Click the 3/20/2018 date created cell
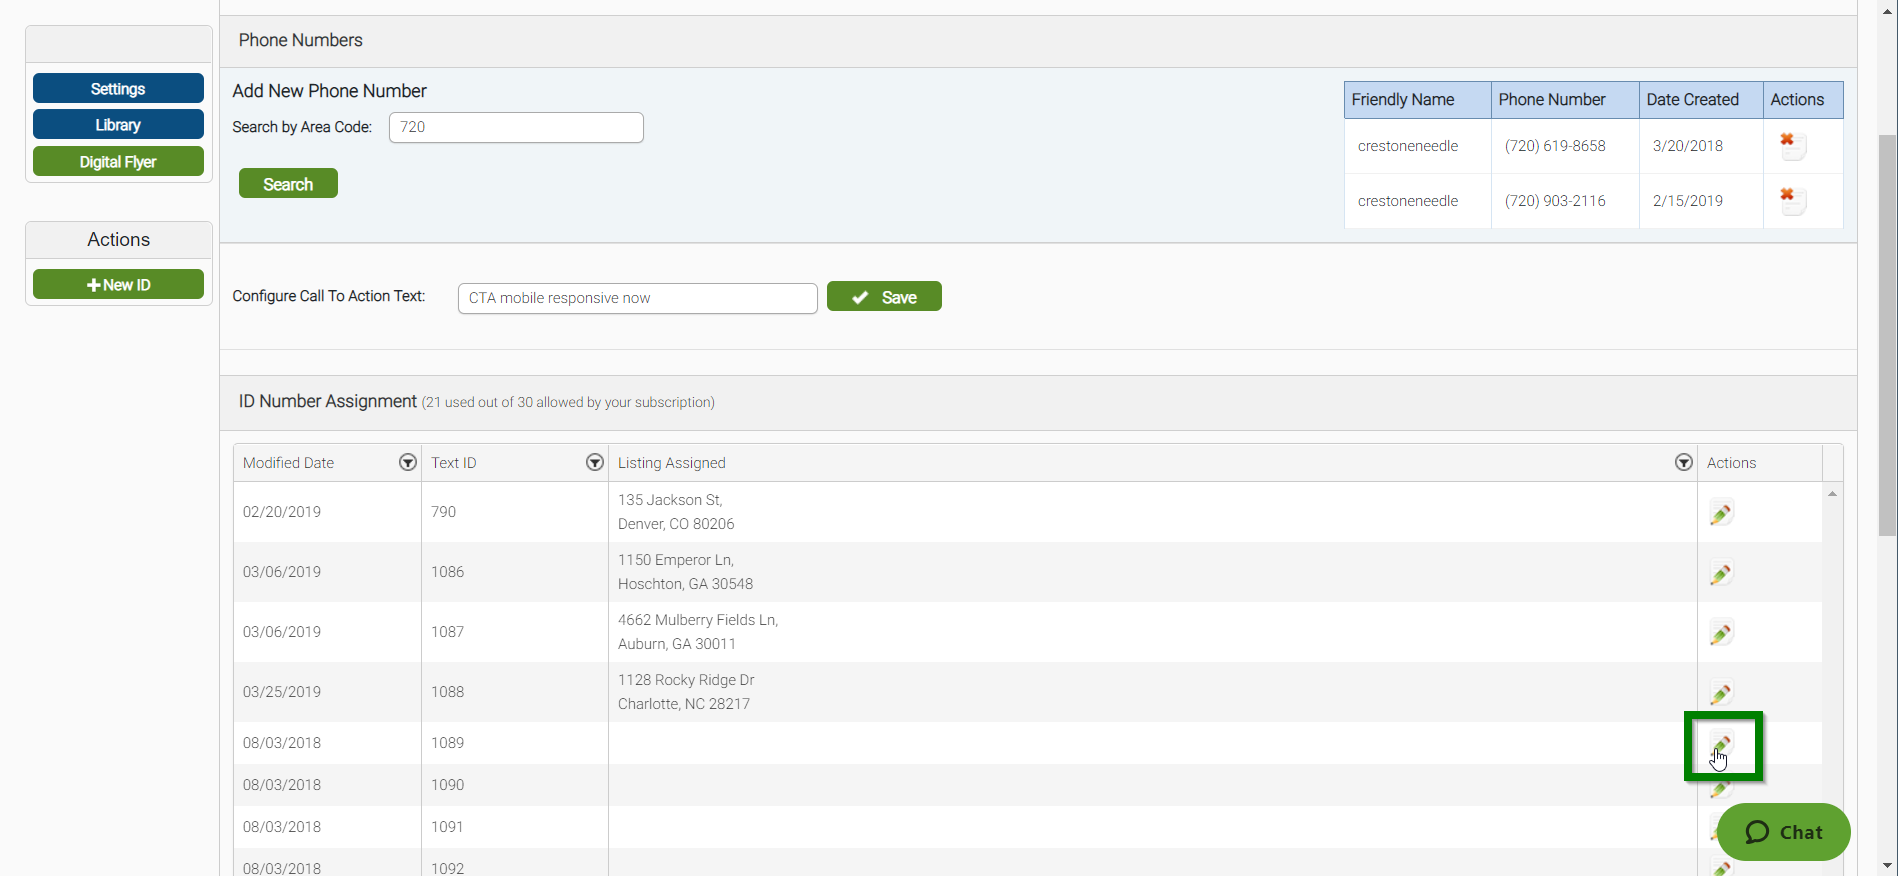The image size is (1898, 876). [x=1701, y=146]
